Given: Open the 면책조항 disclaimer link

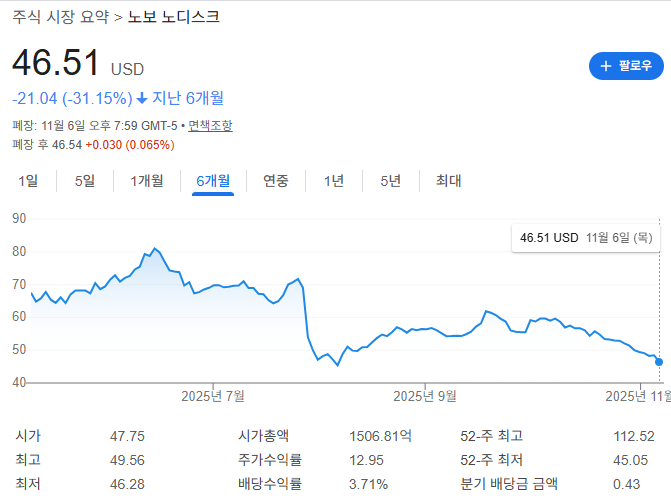Looking at the screenshot, I should click(x=210, y=126).
